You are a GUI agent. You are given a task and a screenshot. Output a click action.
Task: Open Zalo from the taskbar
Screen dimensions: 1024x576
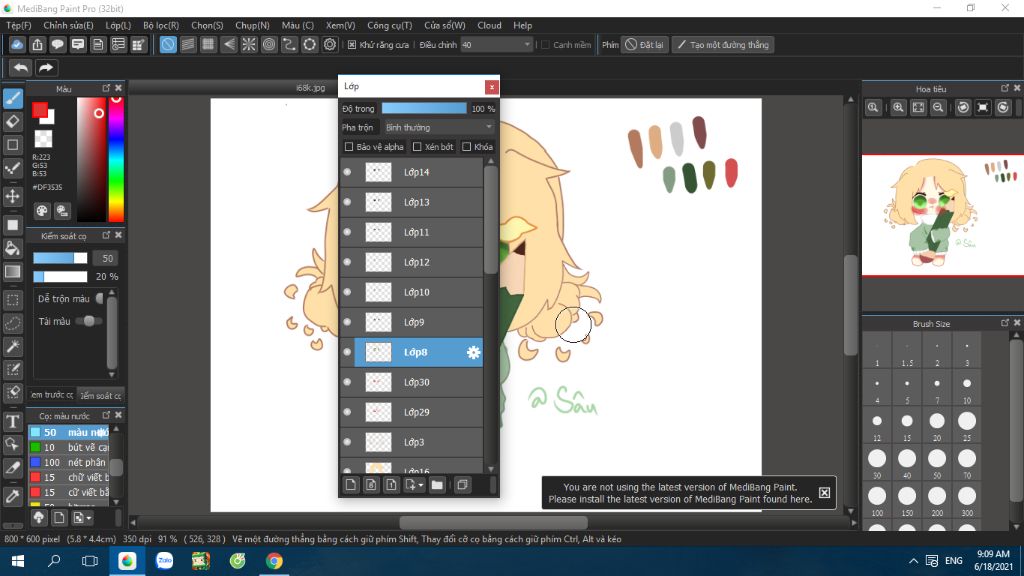tap(164, 561)
